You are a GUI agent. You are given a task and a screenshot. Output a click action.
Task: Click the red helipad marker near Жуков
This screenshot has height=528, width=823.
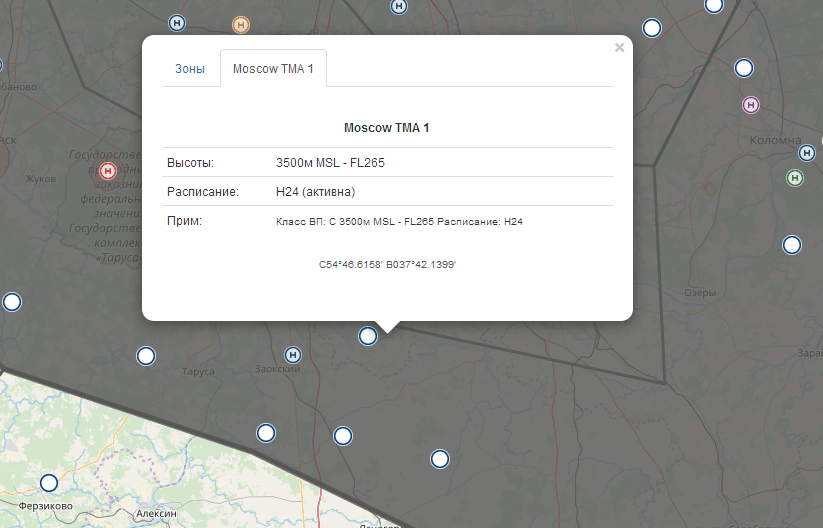[108, 171]
